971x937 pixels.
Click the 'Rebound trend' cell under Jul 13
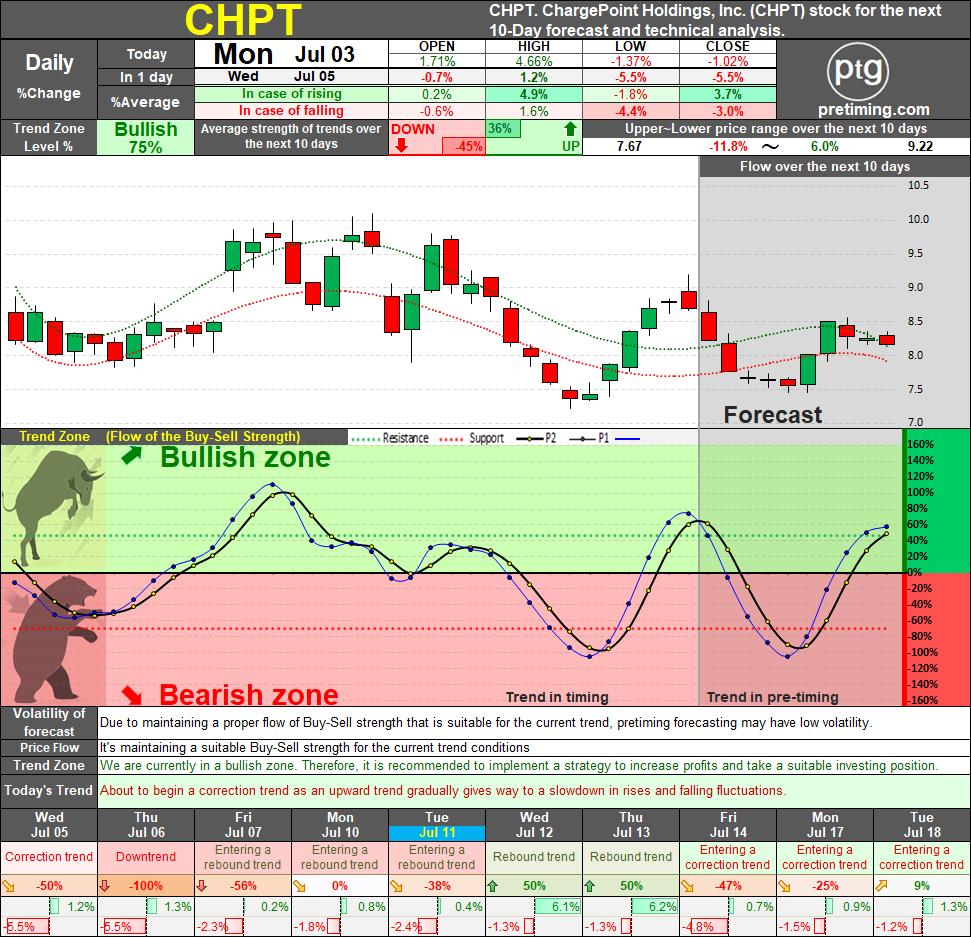tap(630, 857)
